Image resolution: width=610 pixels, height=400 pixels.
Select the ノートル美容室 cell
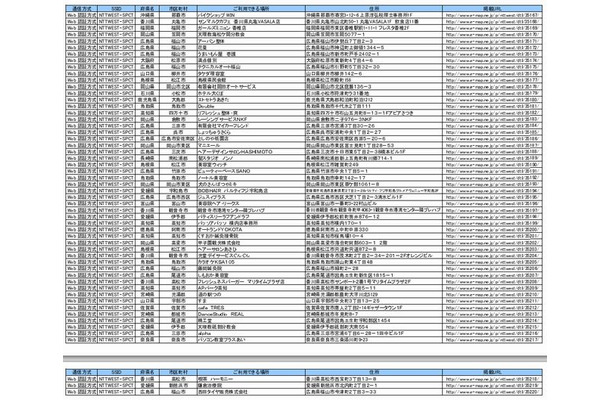tap(251, 178)
